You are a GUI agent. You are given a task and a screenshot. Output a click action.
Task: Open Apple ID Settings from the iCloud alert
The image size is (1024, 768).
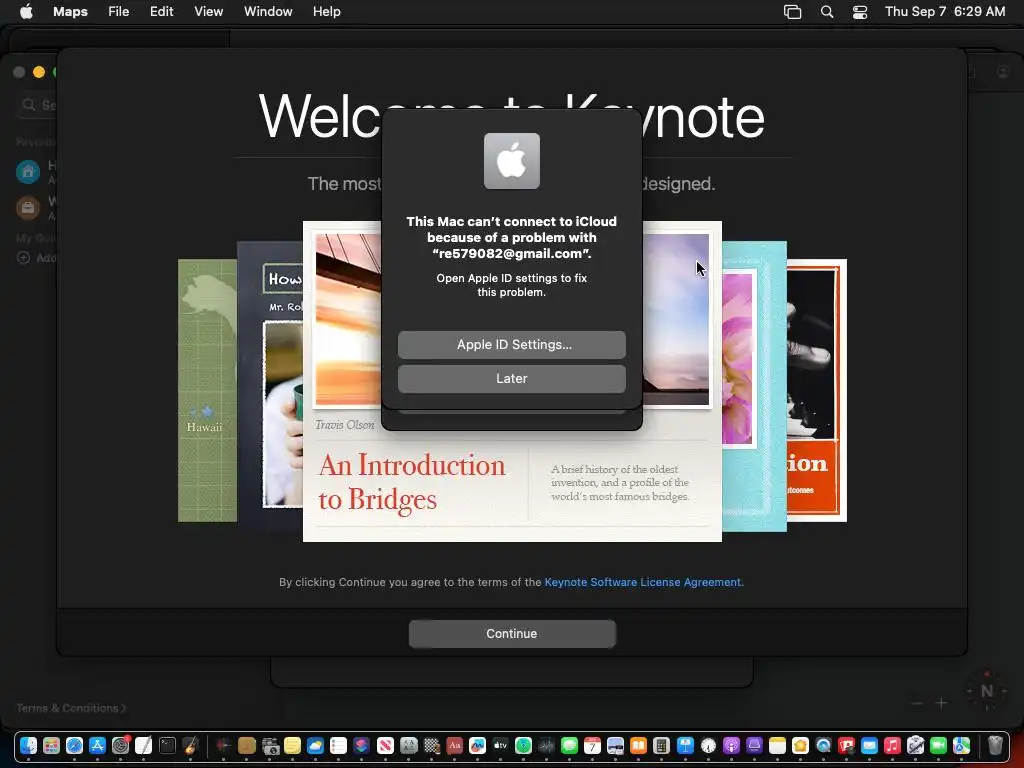coord(511,345)
